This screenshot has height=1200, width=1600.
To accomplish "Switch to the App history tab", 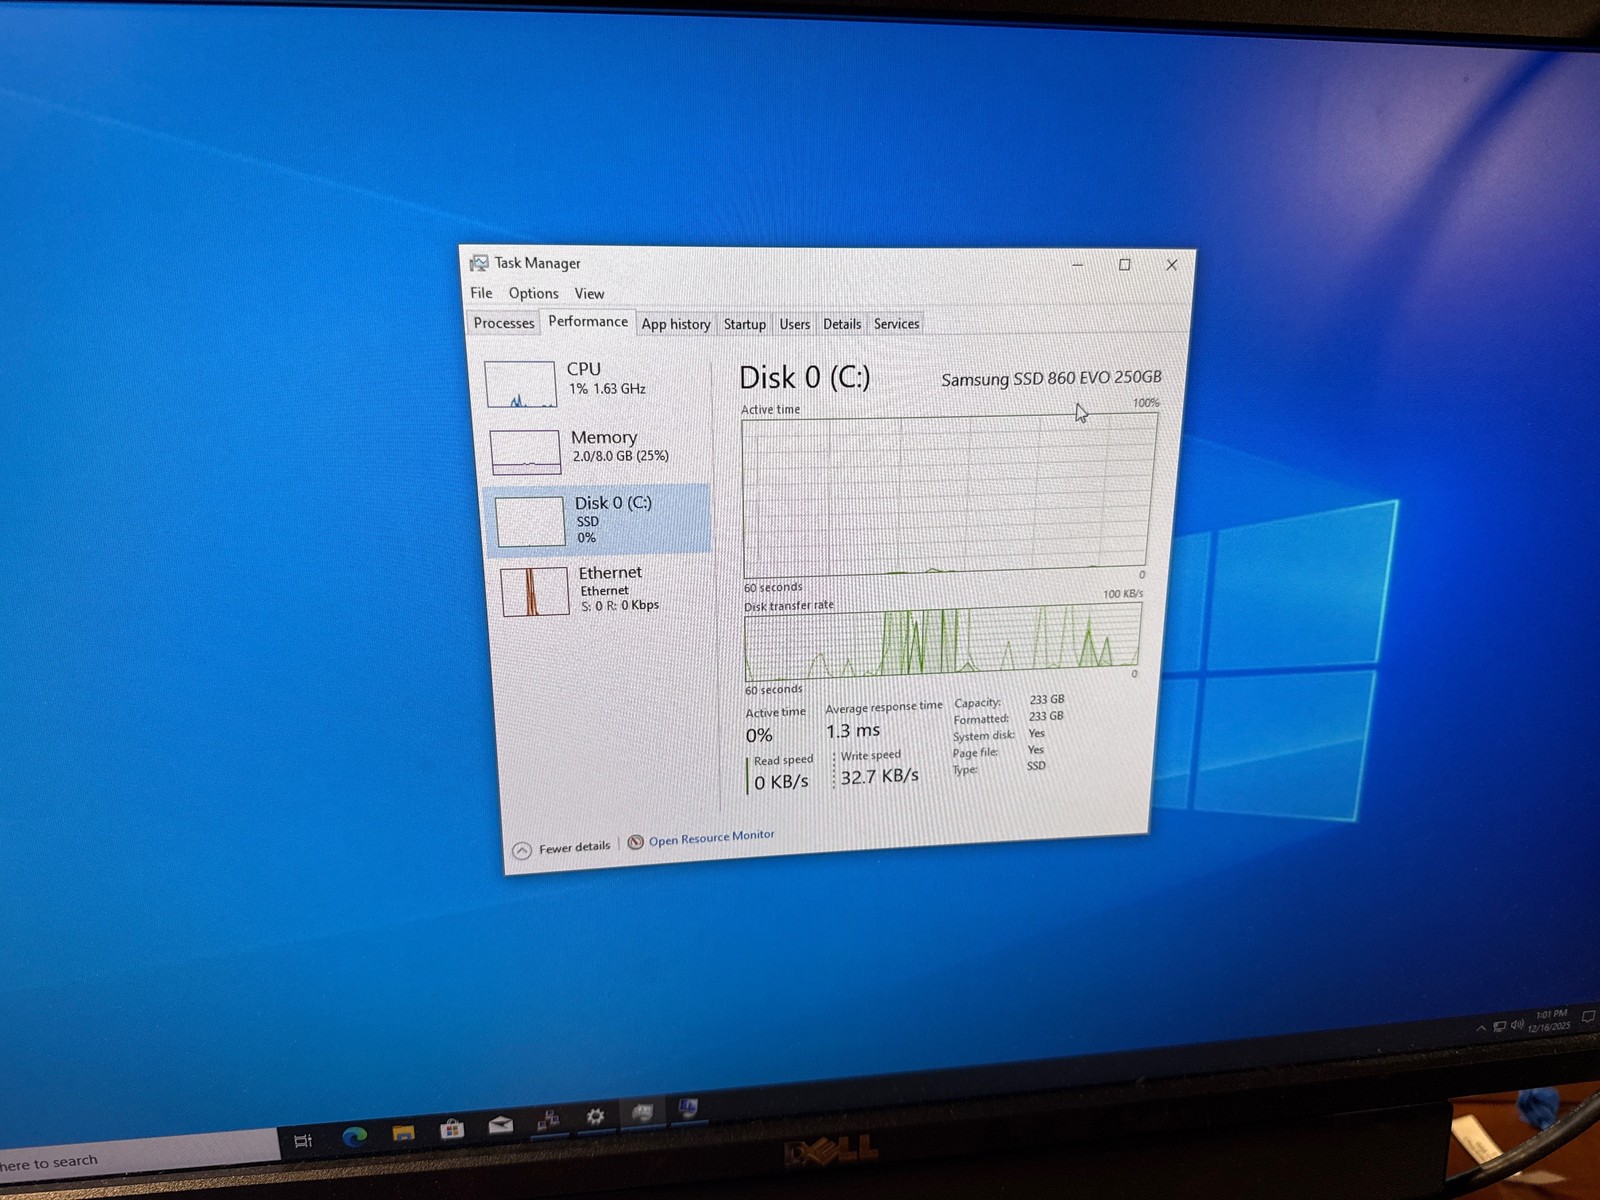I will pos(676,324).
